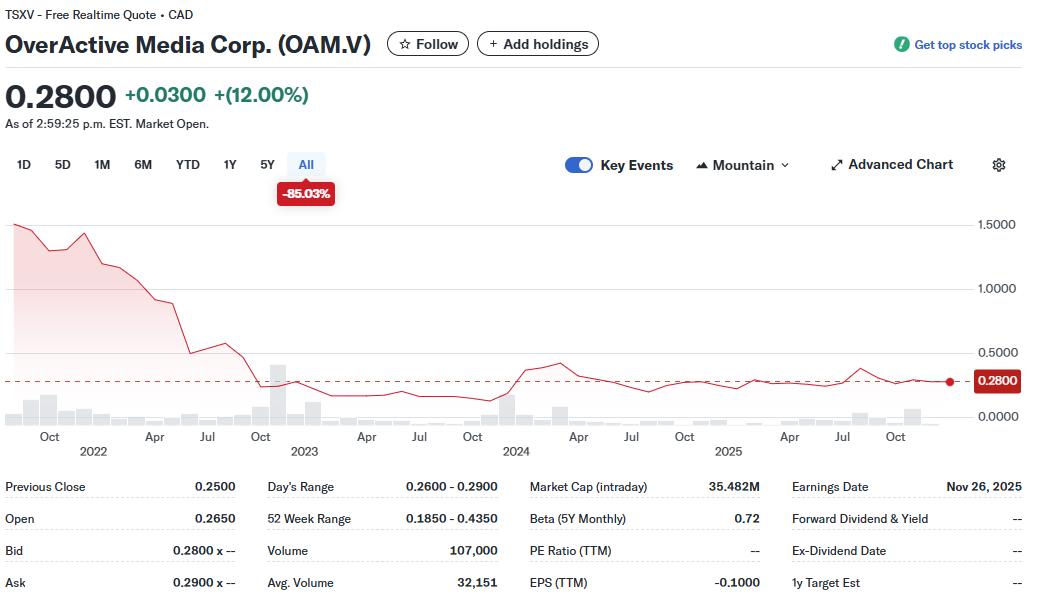The width and height of the screenshot is (1041, 603).
Task: Select the 1D time range
Action: pyautogui.click(x=24, y=165)
